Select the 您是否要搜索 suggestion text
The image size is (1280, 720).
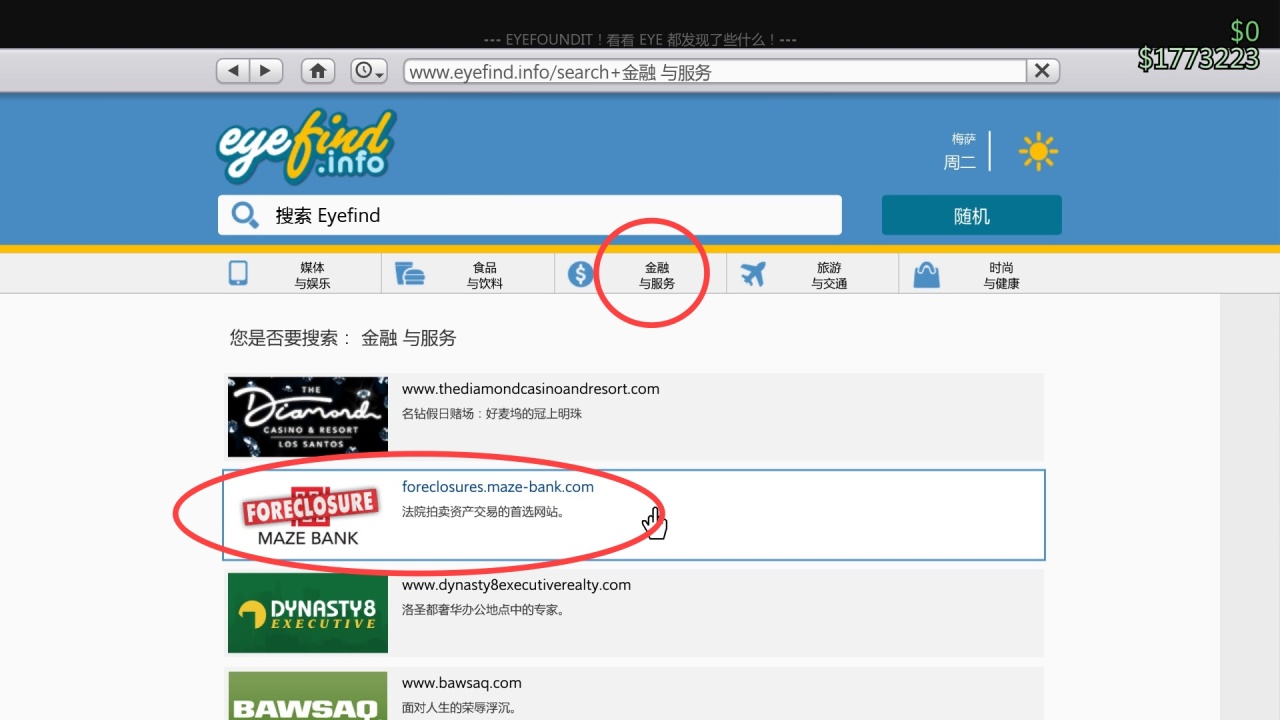pyautogui.click(x=343, y=338)
